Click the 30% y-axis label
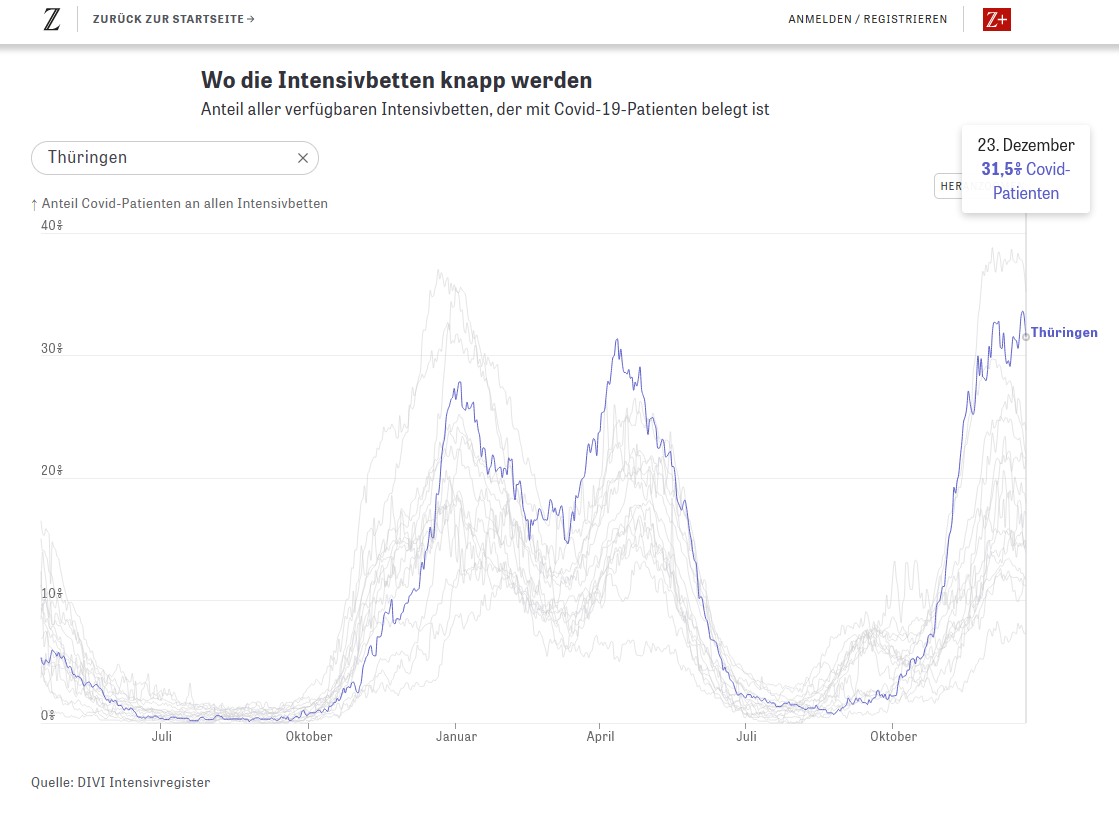1119x823 pixels. pos(52,349)
